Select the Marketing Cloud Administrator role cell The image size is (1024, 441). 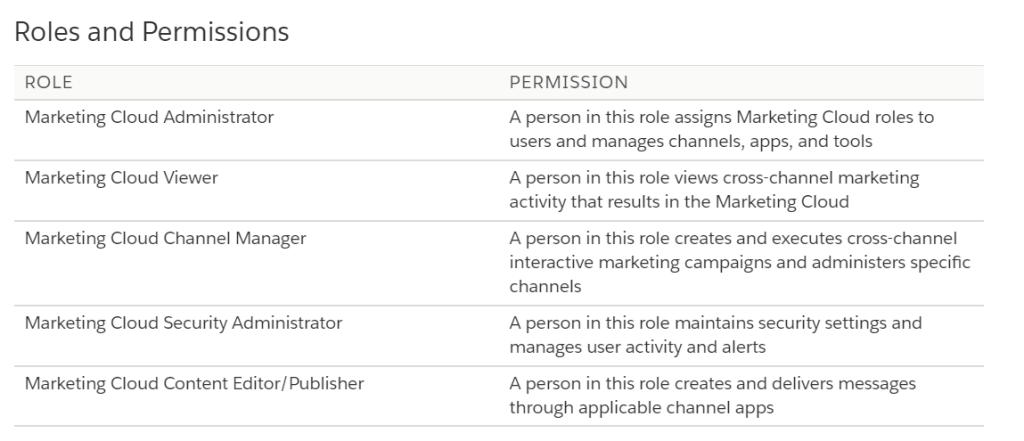click(149, 117)
